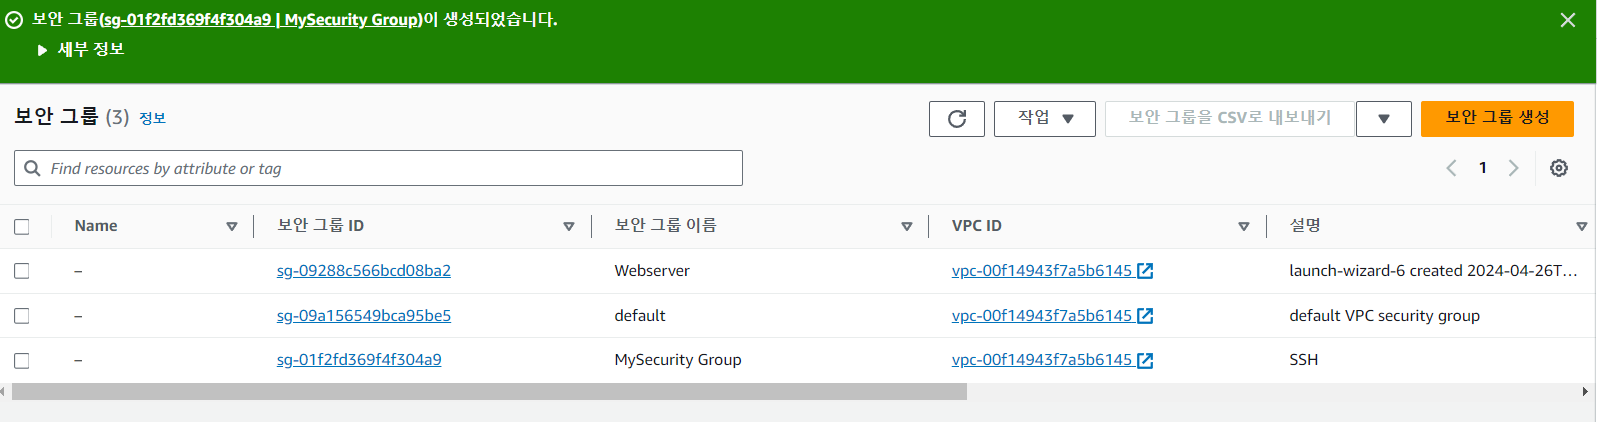Click the Name column header

point(96,226)
